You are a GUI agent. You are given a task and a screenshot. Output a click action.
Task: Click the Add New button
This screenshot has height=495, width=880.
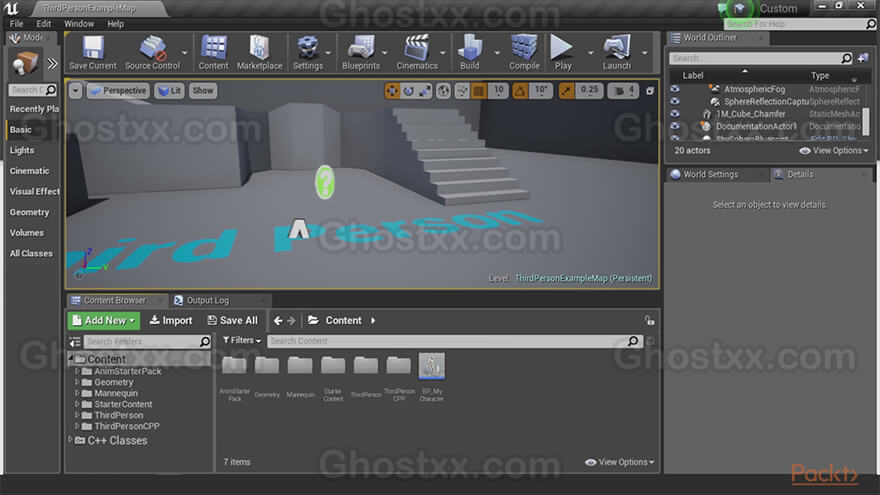104,320
